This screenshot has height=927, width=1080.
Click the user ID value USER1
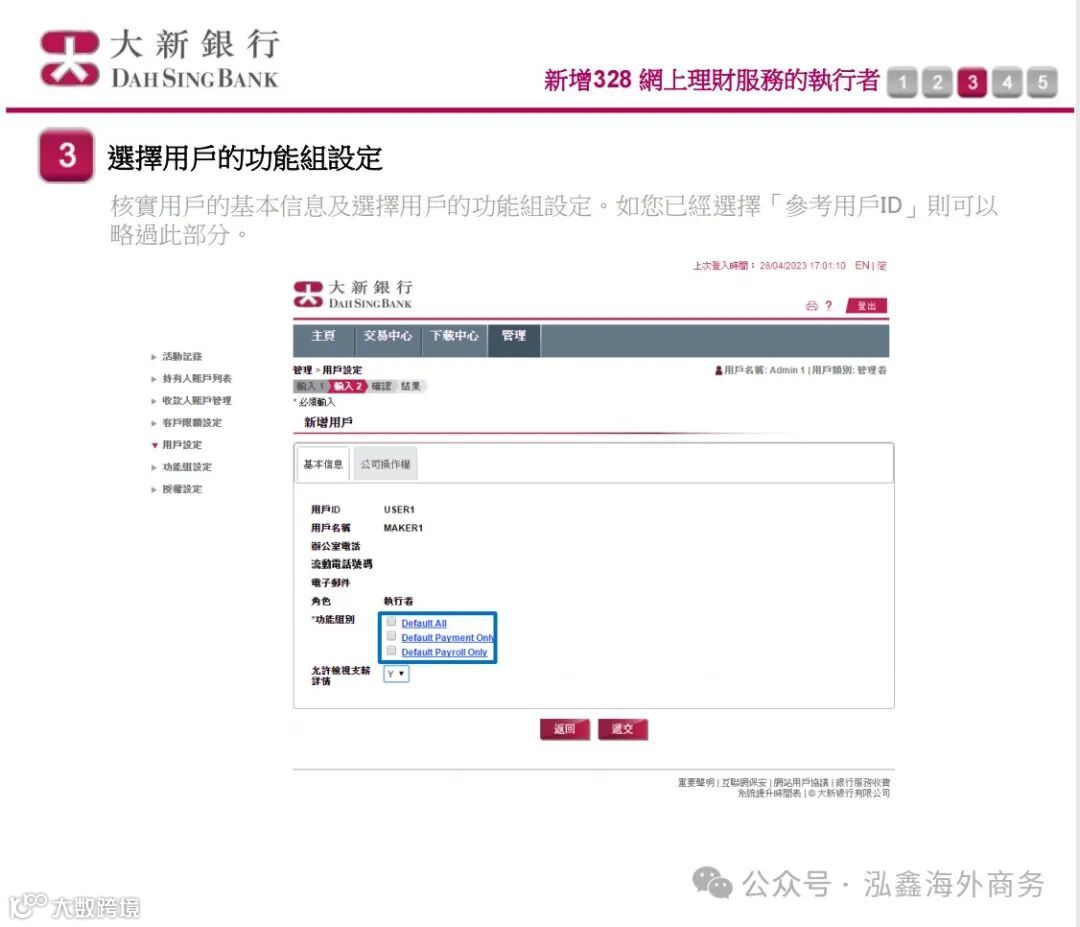tap(399, 510)
